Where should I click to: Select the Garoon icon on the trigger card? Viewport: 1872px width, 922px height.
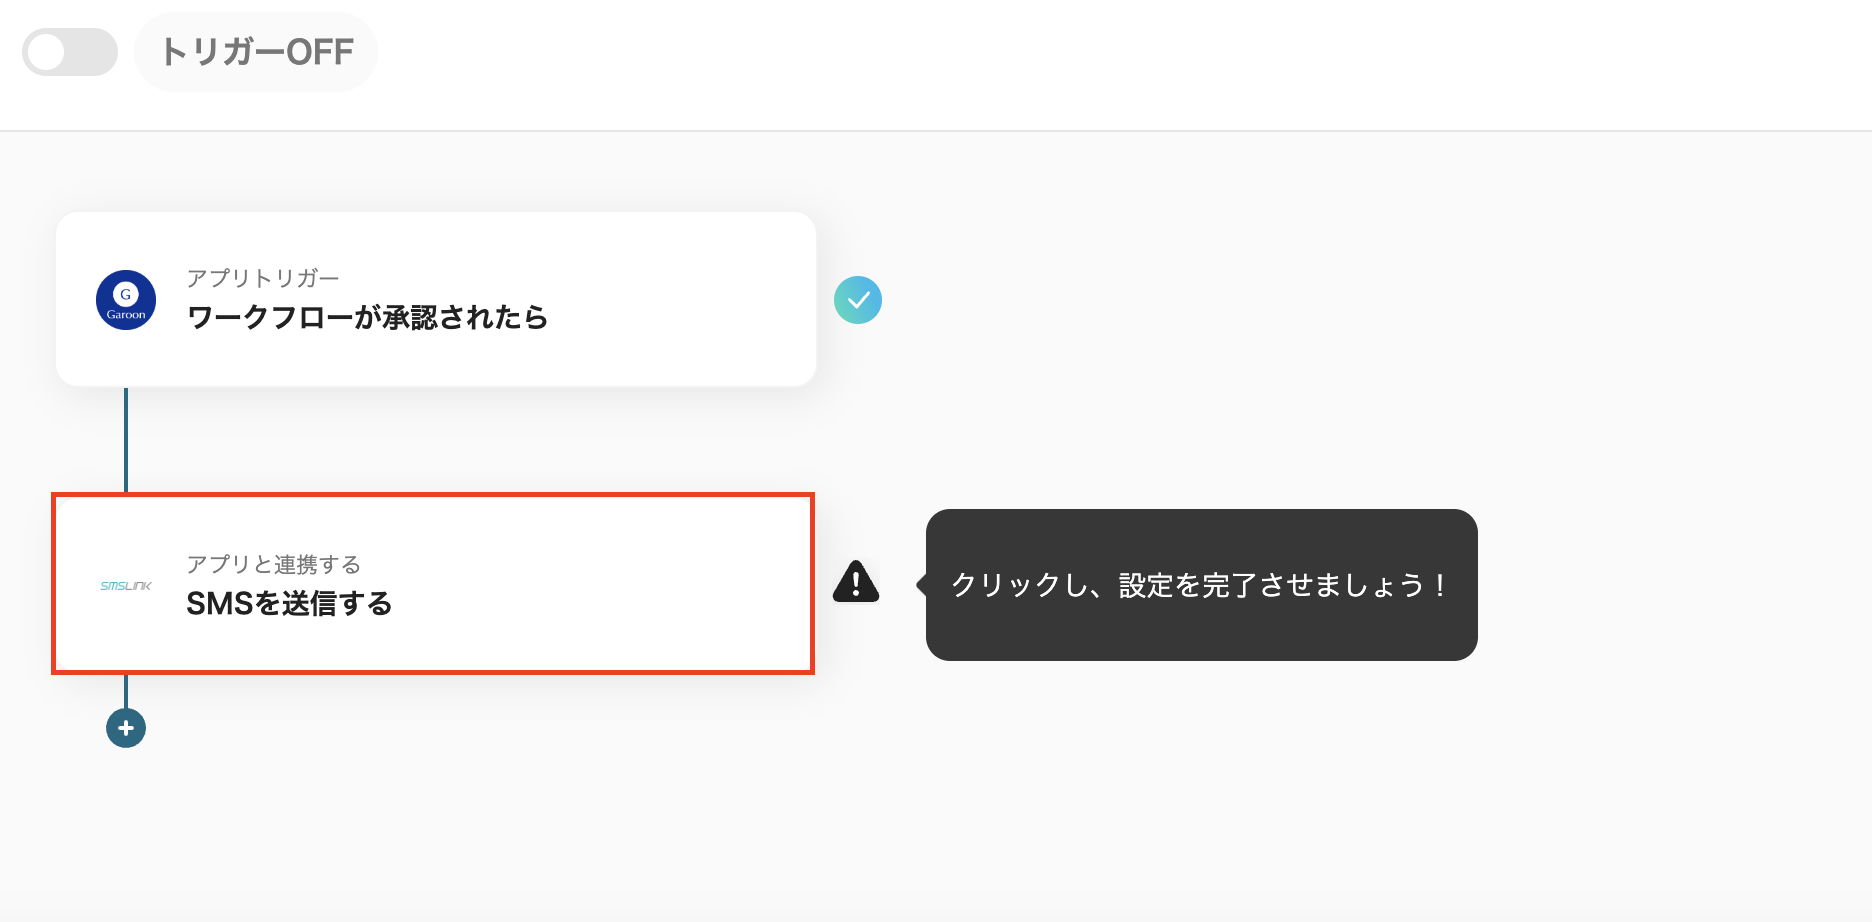pyautogui.click(x=126, y=299)
